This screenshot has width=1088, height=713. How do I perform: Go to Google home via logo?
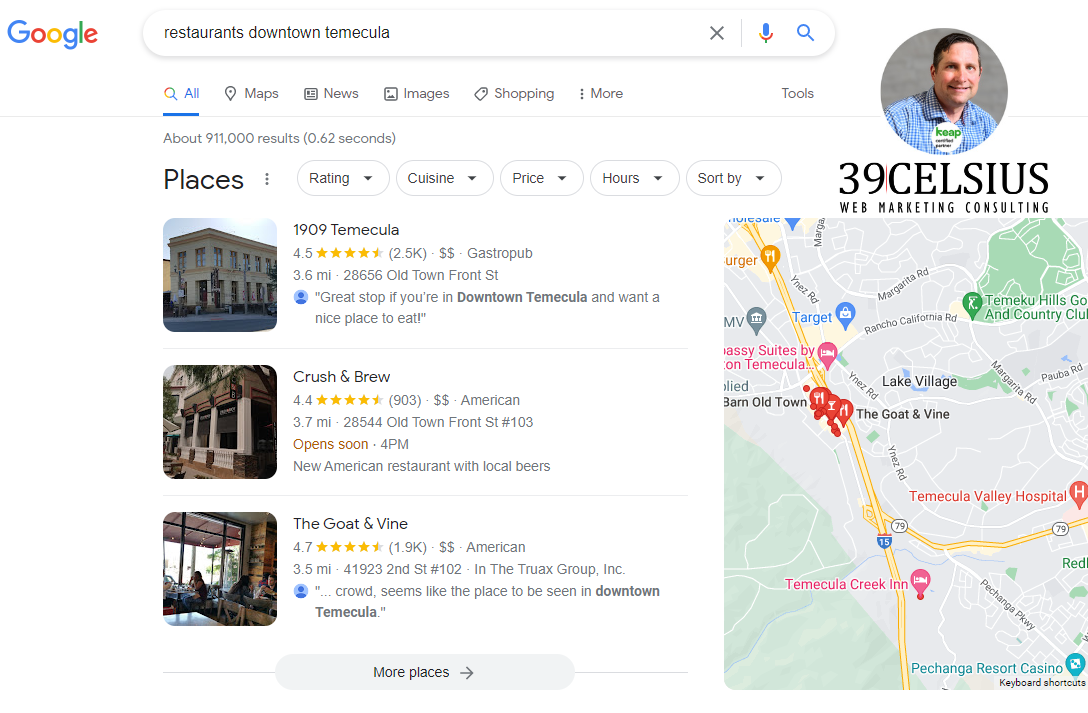pos(53,33)
